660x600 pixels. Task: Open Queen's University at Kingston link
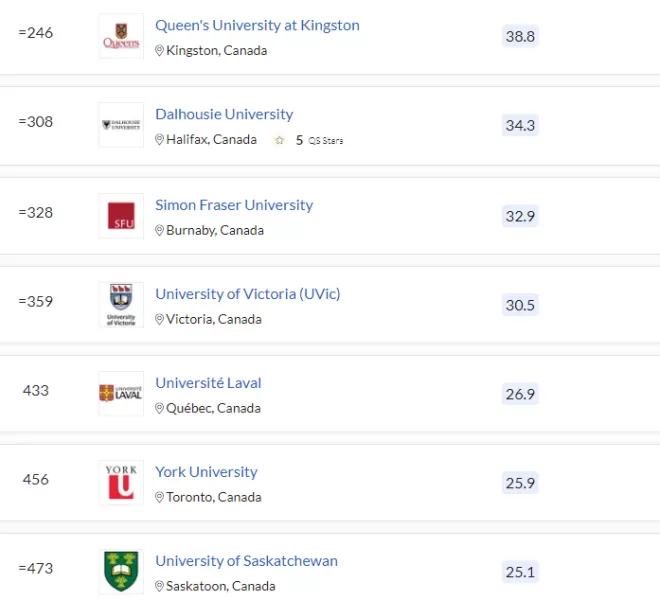coord(257,25)
